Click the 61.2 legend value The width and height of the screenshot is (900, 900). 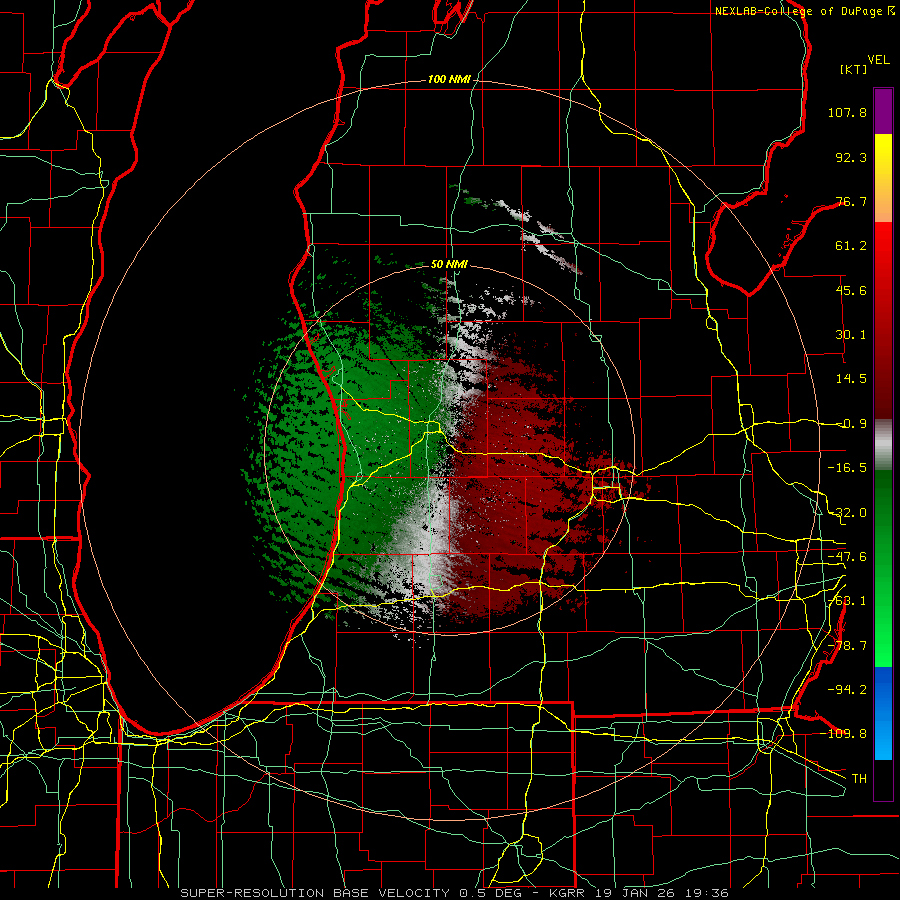point(851,246)
